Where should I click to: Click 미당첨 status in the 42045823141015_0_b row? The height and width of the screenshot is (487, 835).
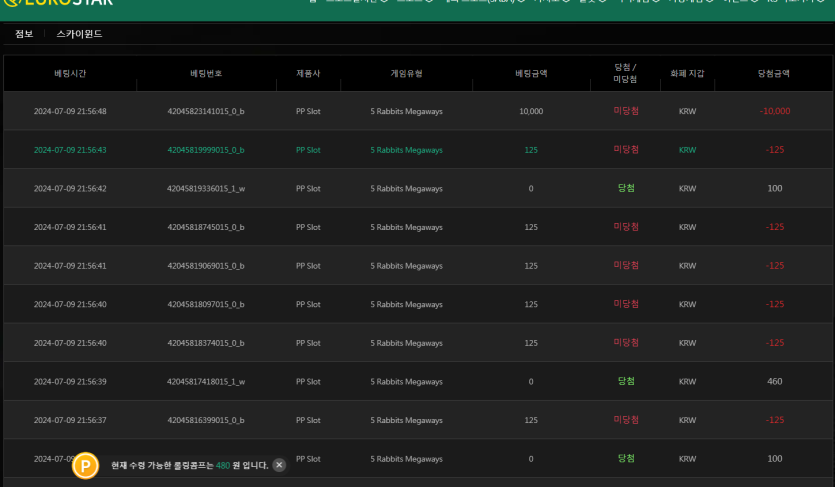coord(626,111)
